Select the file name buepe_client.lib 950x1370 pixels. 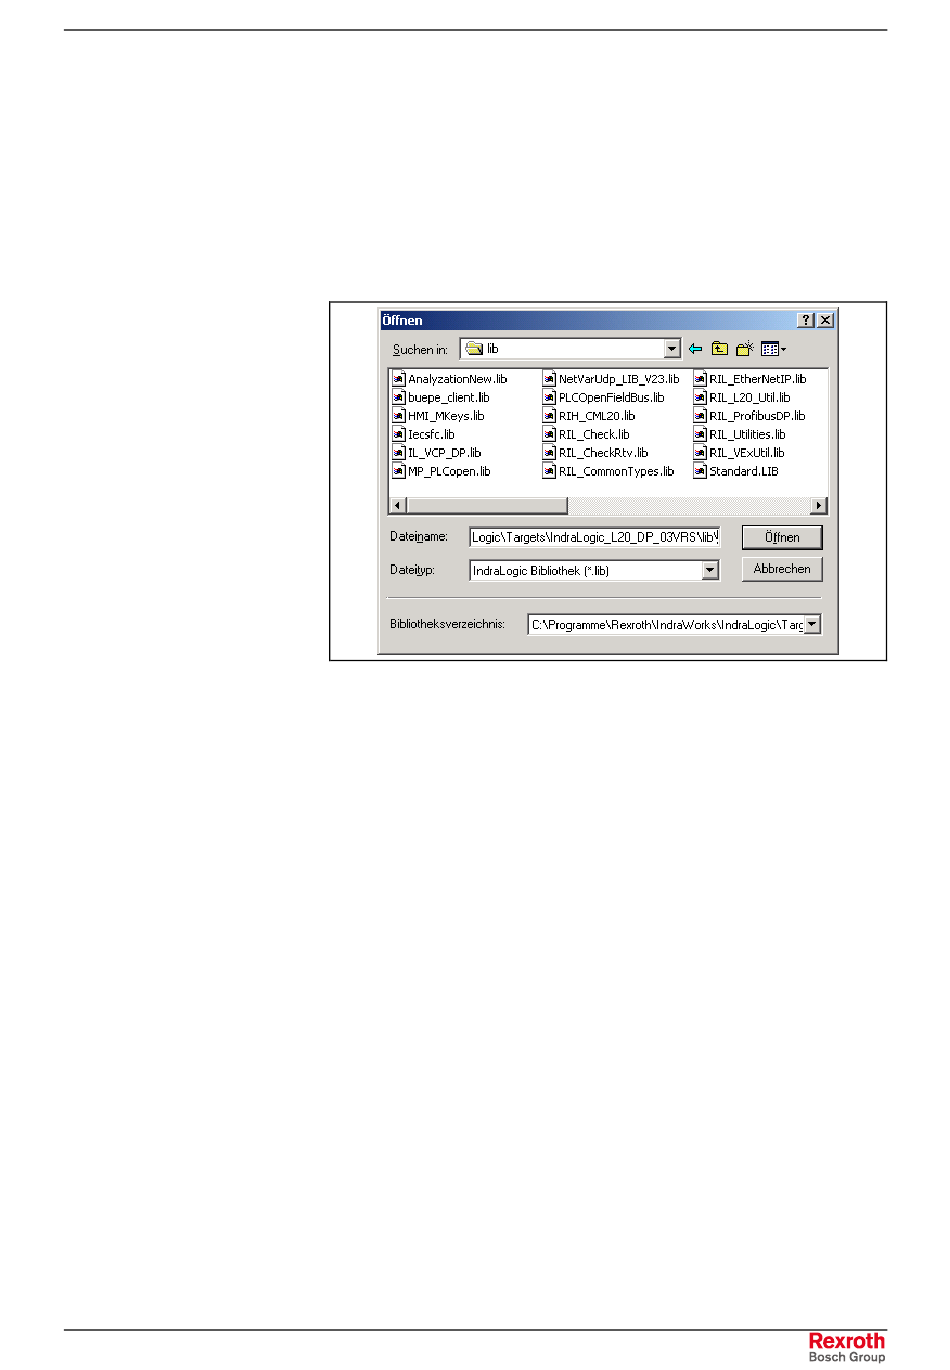tap(449, 397)
